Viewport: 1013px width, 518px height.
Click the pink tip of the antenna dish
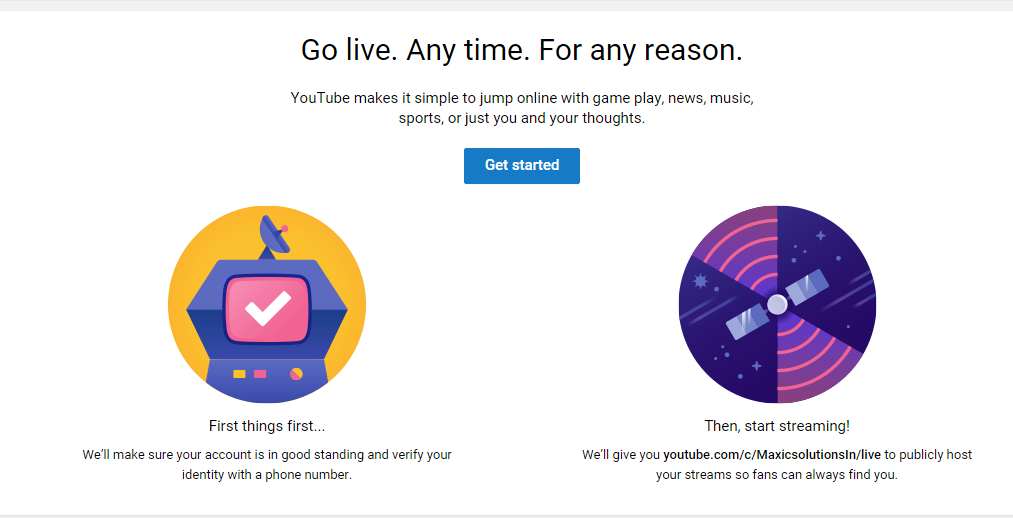click(x=285, y=229)
